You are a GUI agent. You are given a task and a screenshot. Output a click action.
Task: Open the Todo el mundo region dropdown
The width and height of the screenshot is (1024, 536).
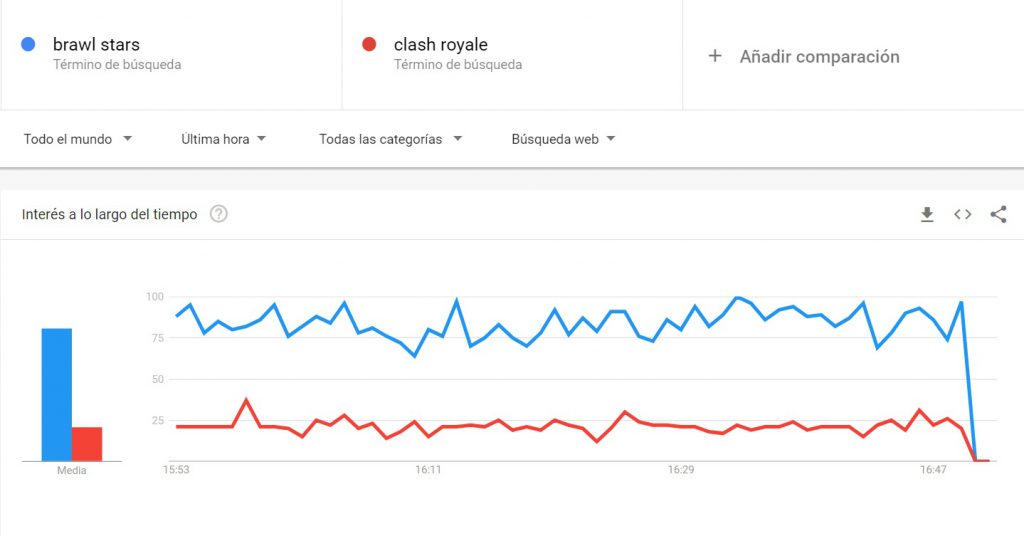point(78,139)
